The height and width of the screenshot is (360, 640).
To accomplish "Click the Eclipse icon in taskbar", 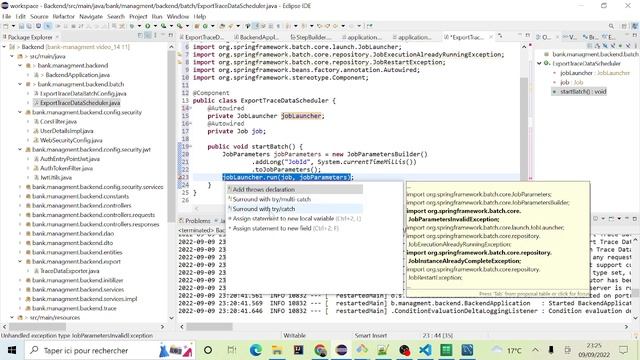I will pos(341,350).
